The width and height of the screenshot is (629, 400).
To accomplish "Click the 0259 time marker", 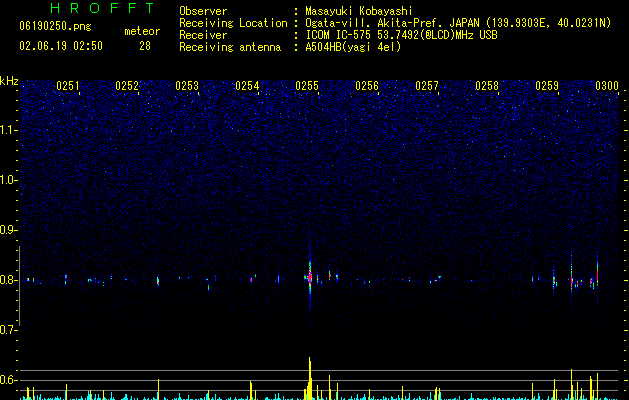I will pyautogui.click(x=547, y=86).
